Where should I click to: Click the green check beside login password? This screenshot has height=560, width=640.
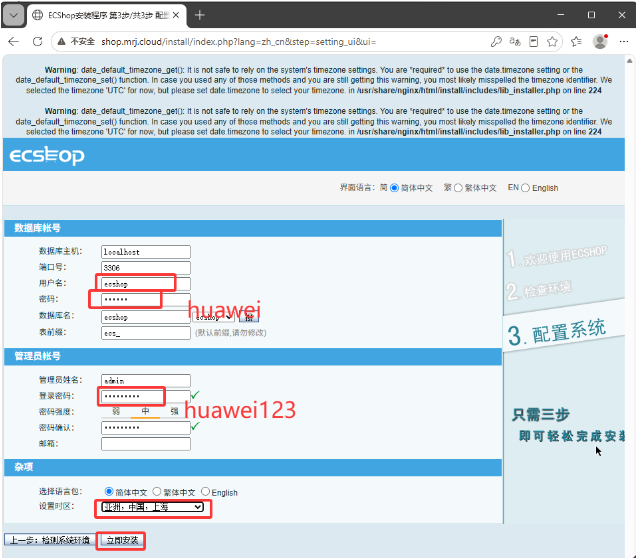pos(195,395)
